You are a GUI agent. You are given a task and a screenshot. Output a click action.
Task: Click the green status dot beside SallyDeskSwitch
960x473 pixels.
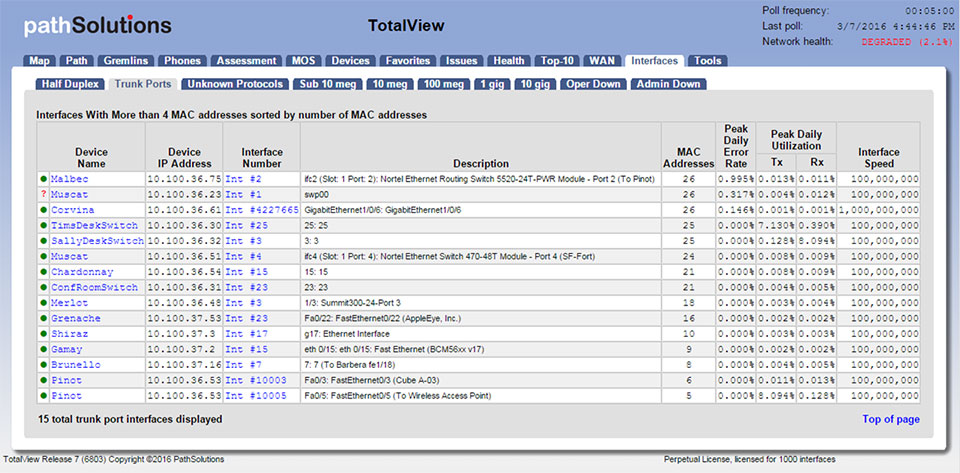(x=43, y=241)
